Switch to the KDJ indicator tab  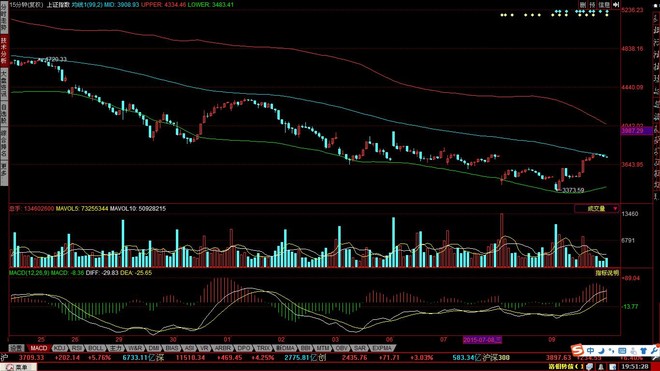(60, 348)
